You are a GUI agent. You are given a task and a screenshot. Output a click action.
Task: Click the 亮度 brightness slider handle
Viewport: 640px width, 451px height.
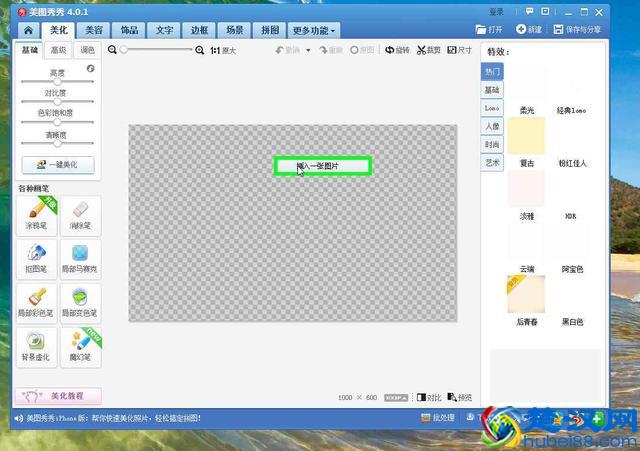pos(57,82)
